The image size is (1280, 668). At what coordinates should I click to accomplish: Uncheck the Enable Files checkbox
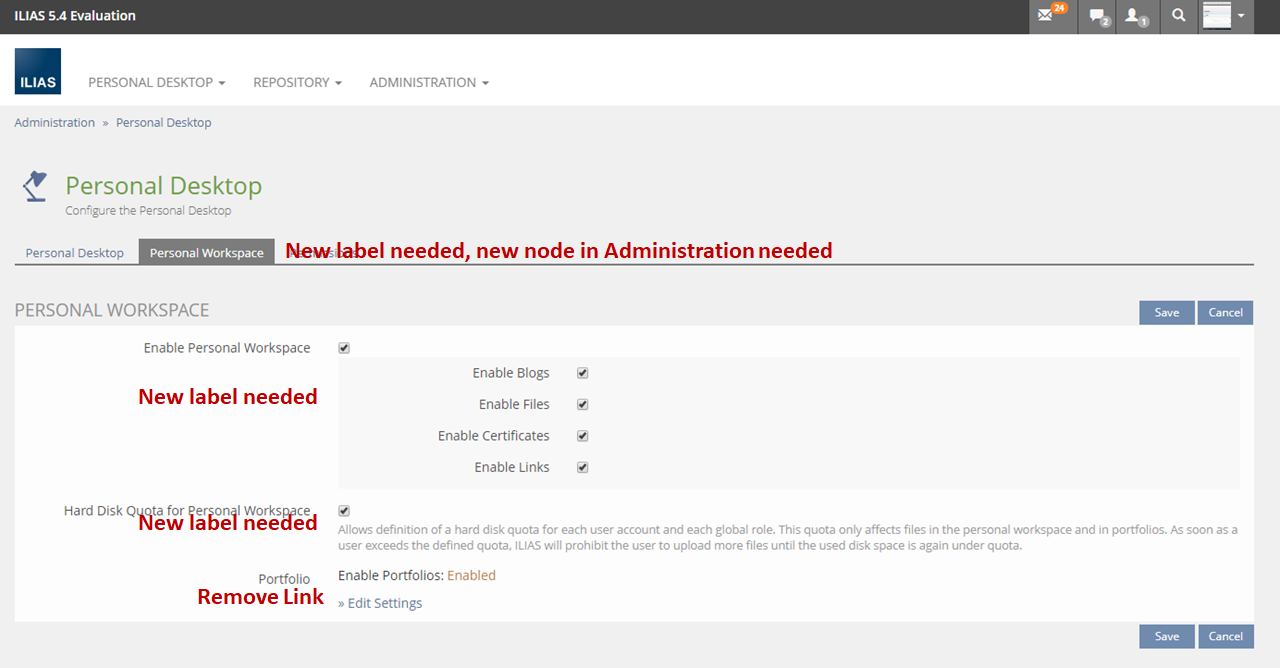[583, 405]
